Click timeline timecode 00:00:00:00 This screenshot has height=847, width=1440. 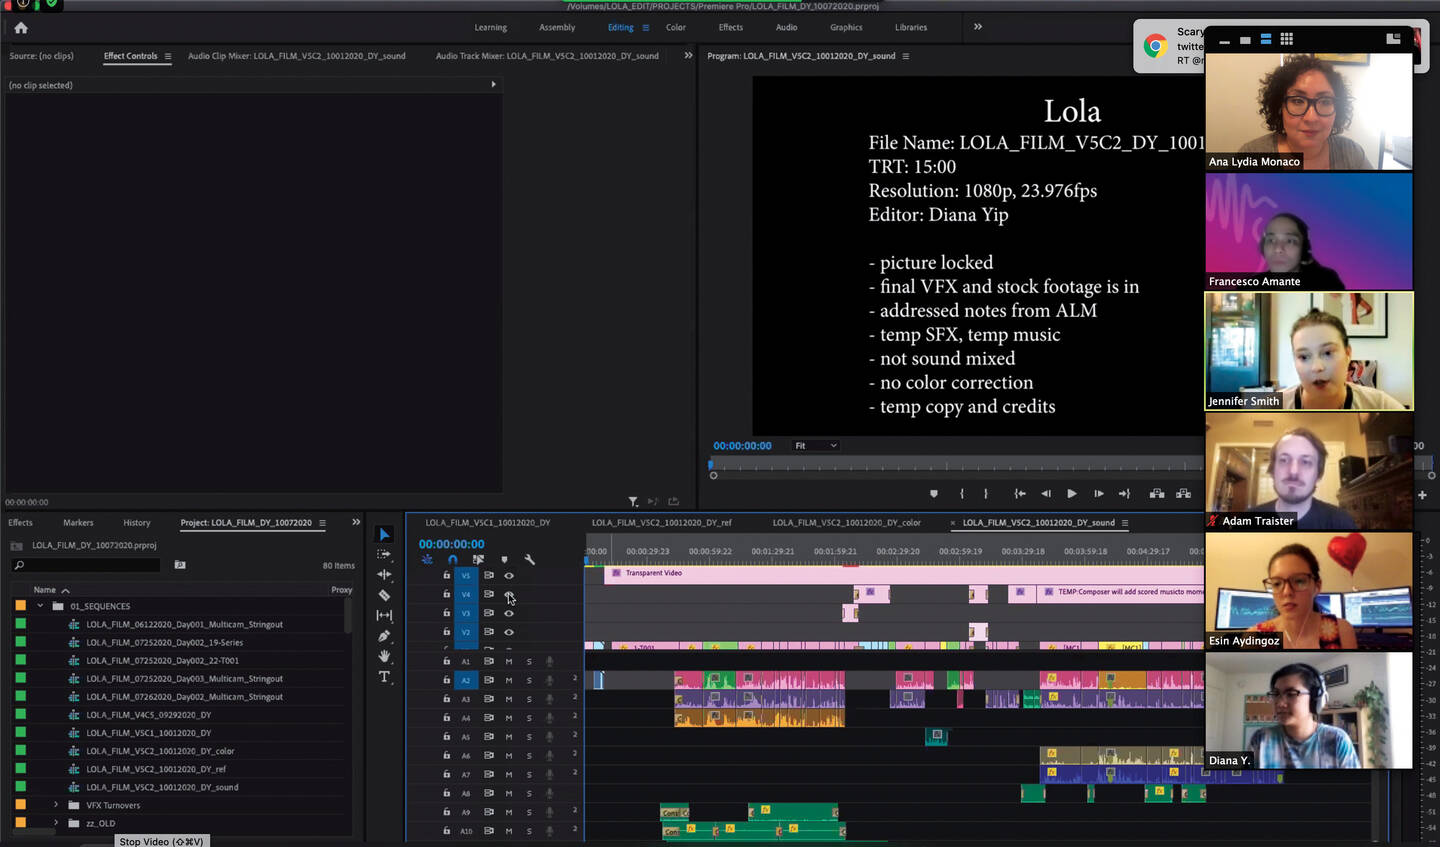click(452, 544)
